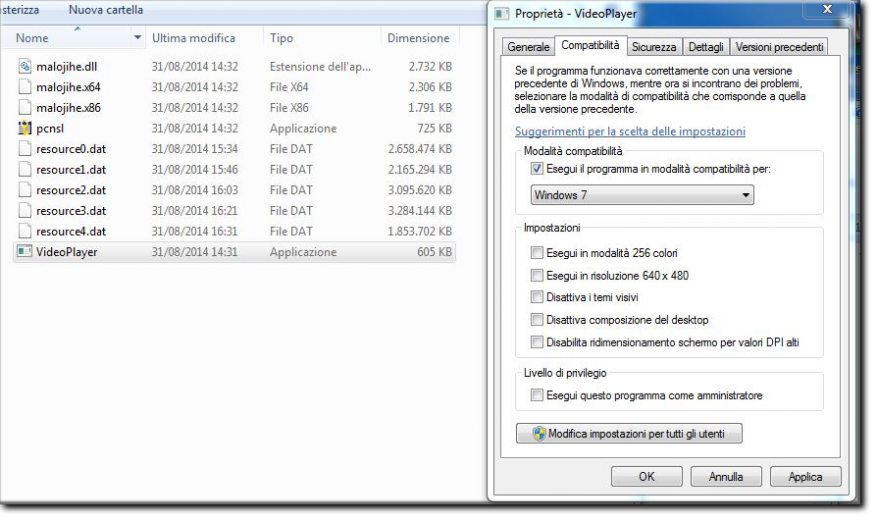Click the resource4.dat file icon
The width and height of the screenshot is (877, 521).
click(25, 232)
